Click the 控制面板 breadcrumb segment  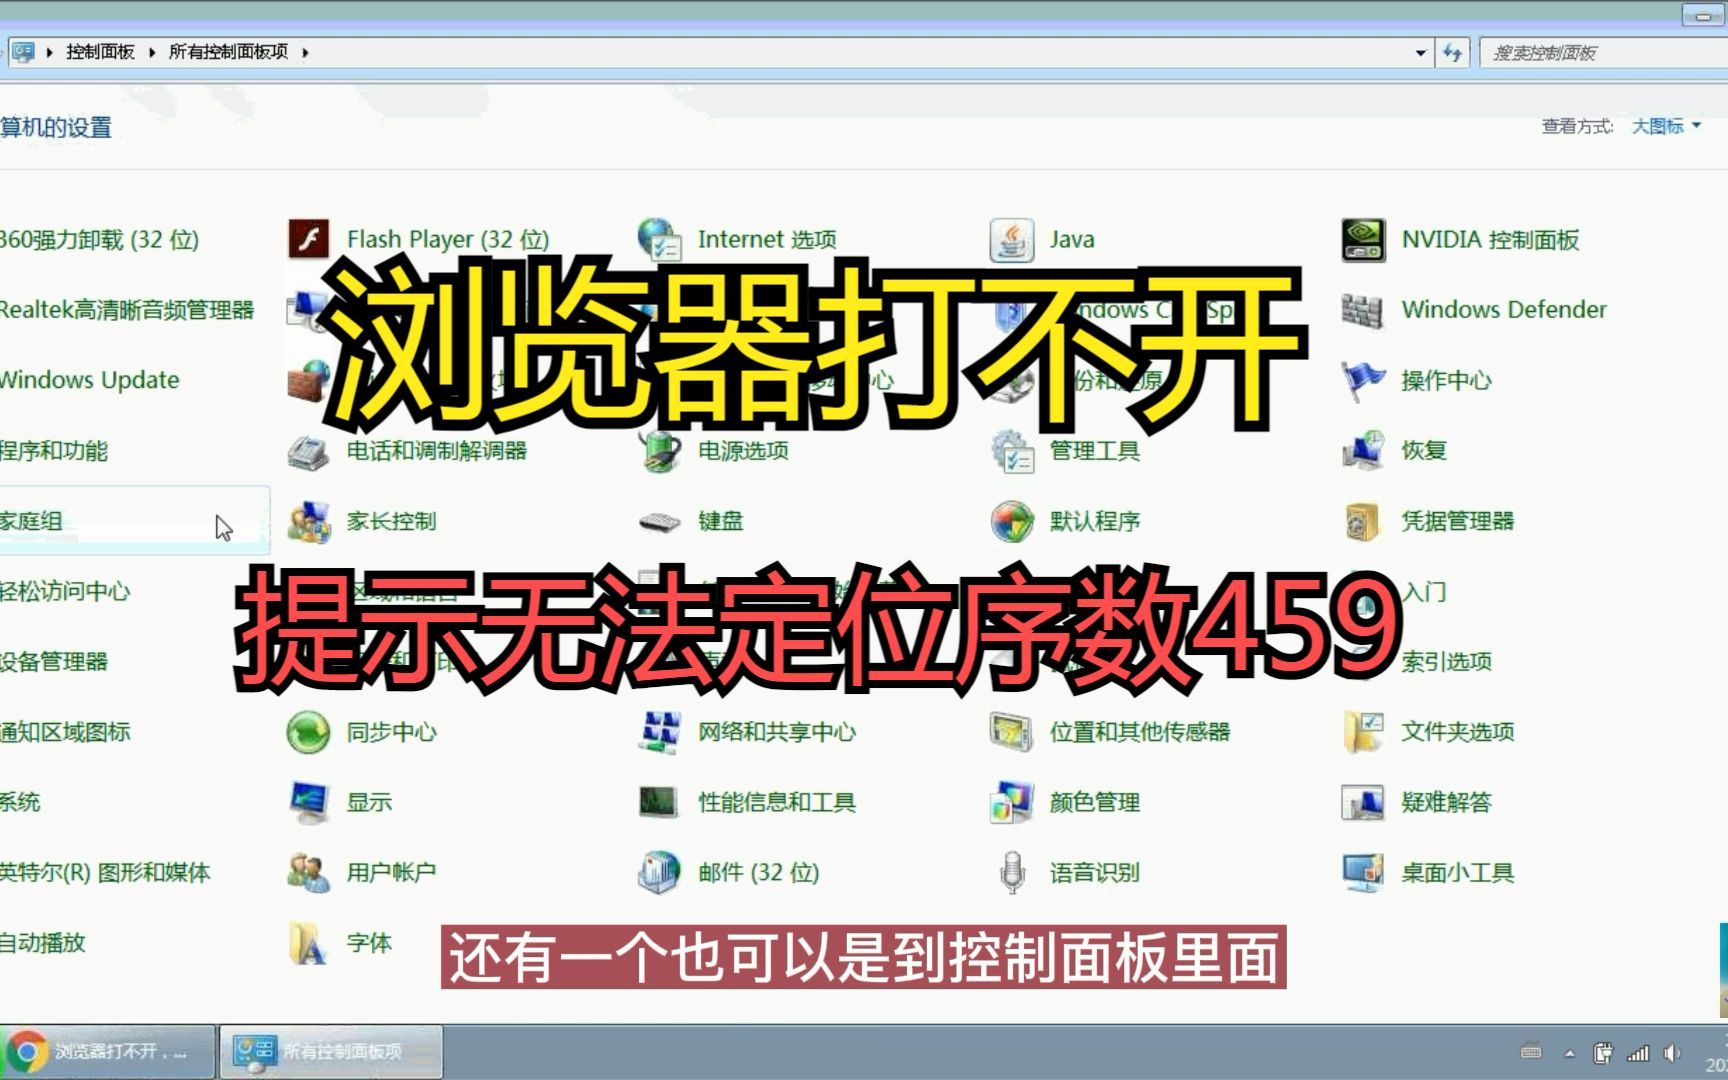[100, 52]
